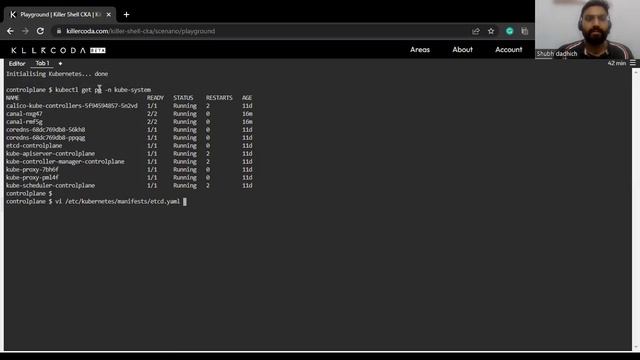Screen dimensions: 640x360
Task: Click the BETA badge next to logo
Action: click(98, 51)
